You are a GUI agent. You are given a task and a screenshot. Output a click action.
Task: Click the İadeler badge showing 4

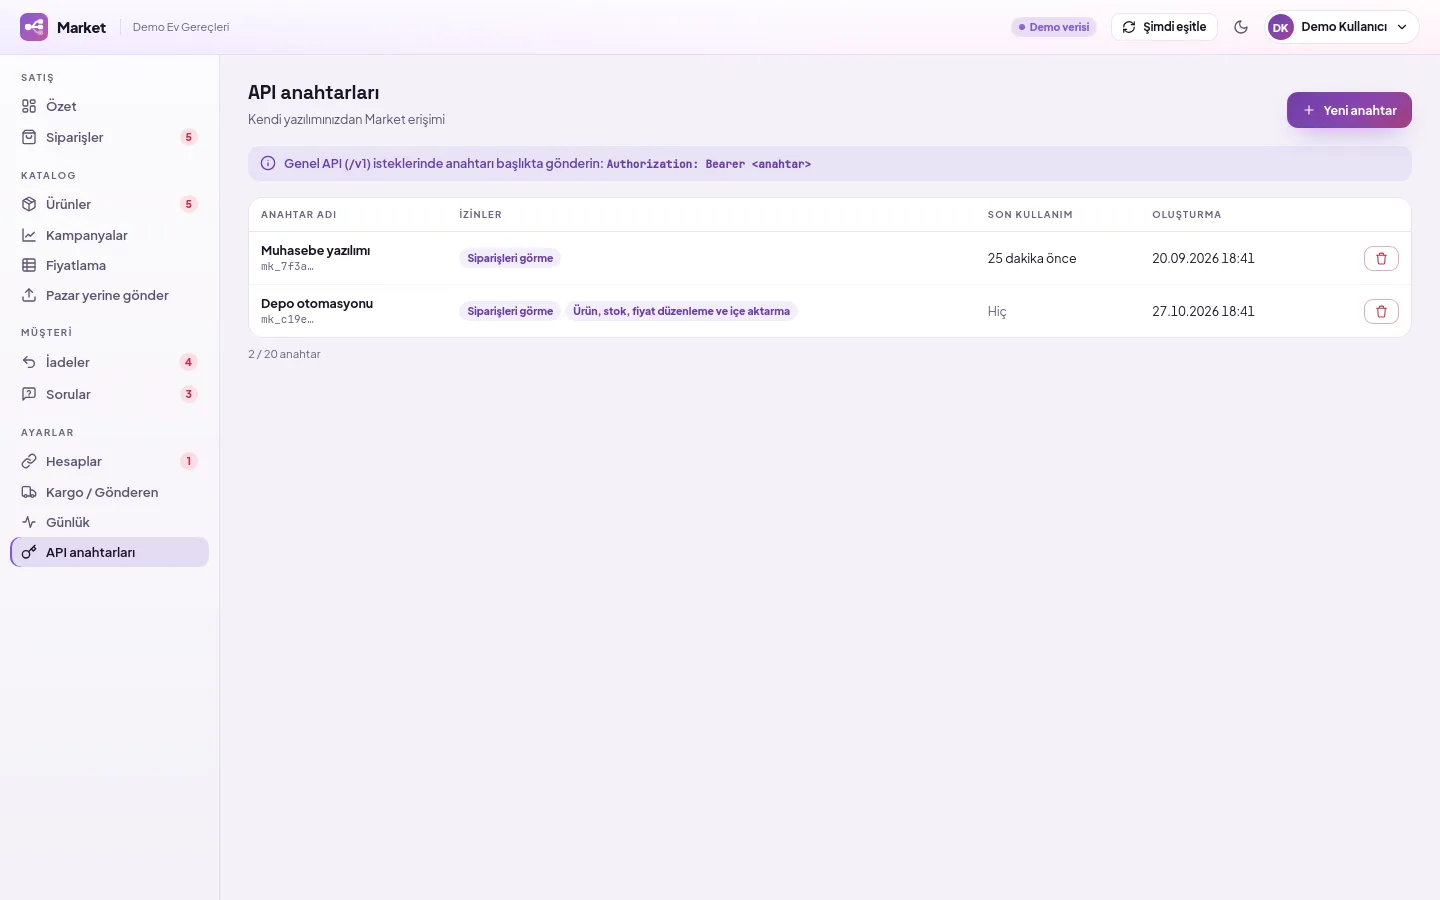click(188, 362)
